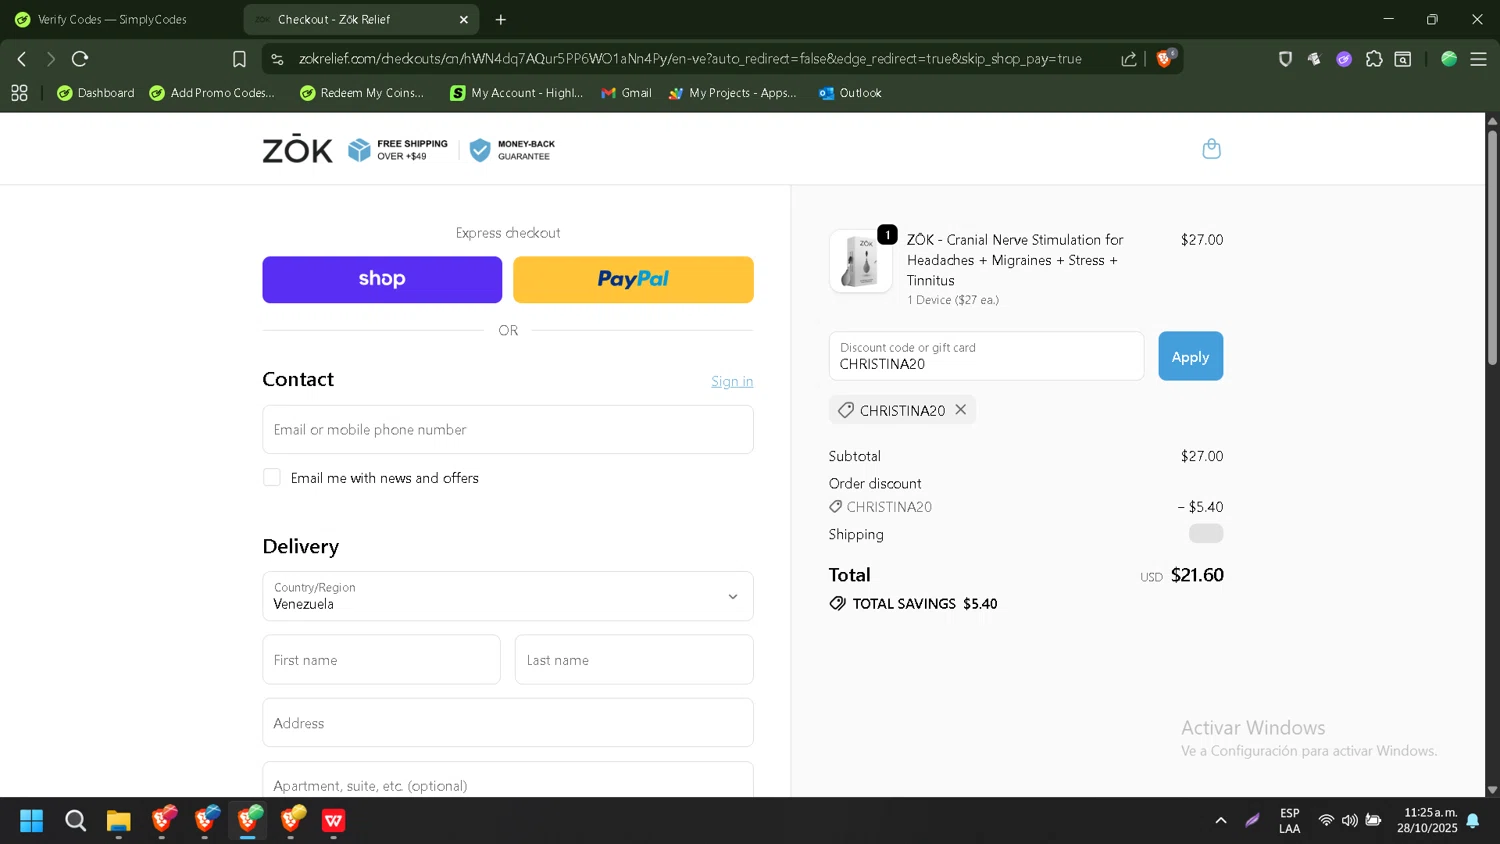Open the WPS red icon on taskbar
Viewport: 1500px width, 844px height.
[x=333, y=821]
